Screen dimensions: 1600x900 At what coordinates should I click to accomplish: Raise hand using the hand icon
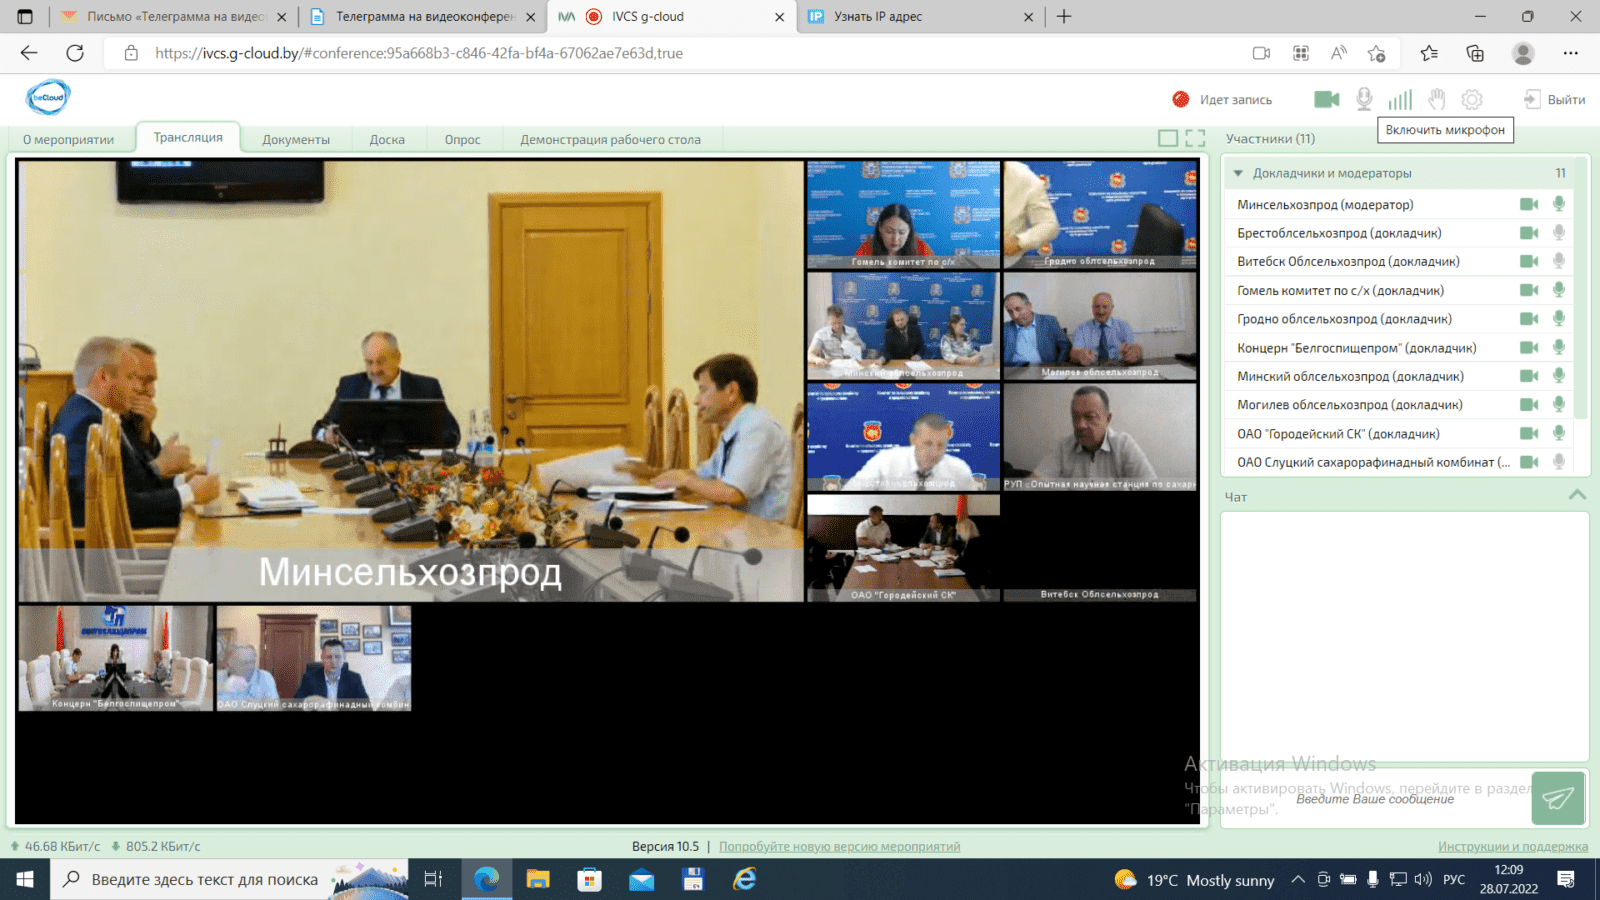click(x=1437, y=99)
